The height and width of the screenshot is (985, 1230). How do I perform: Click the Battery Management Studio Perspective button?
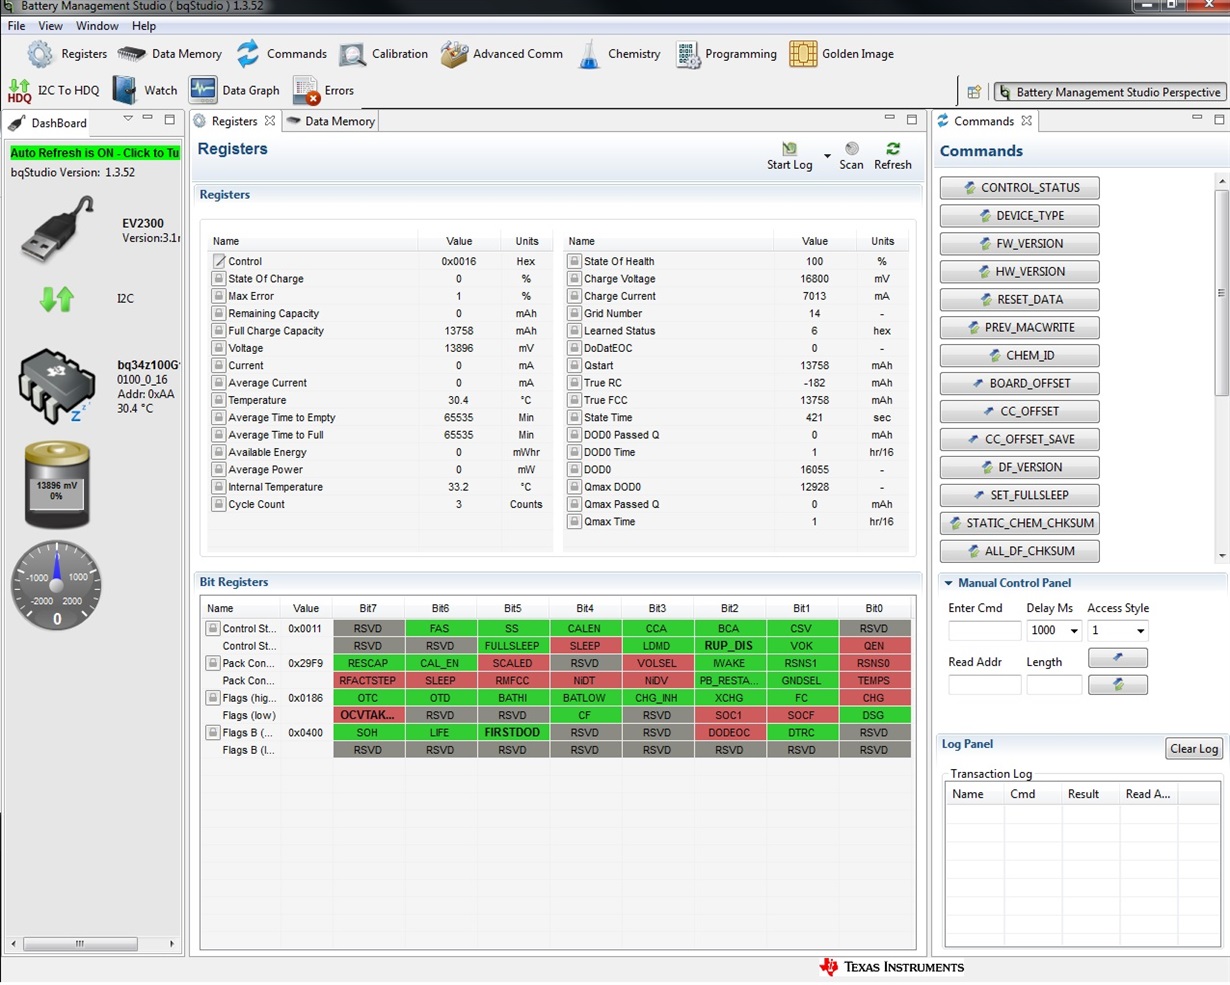[1110, 92]
